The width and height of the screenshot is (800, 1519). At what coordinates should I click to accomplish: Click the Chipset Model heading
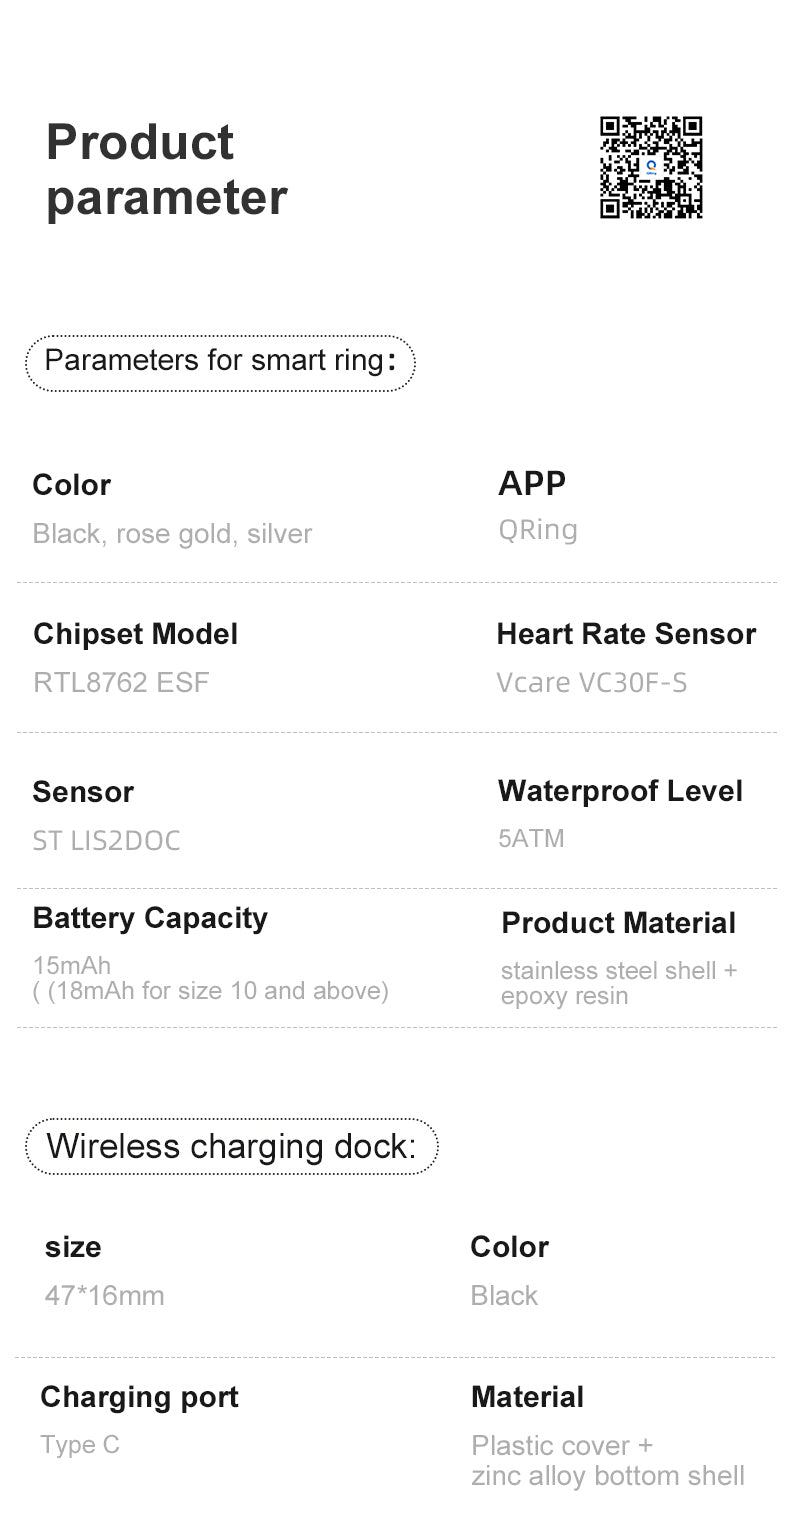pos(135,634)
